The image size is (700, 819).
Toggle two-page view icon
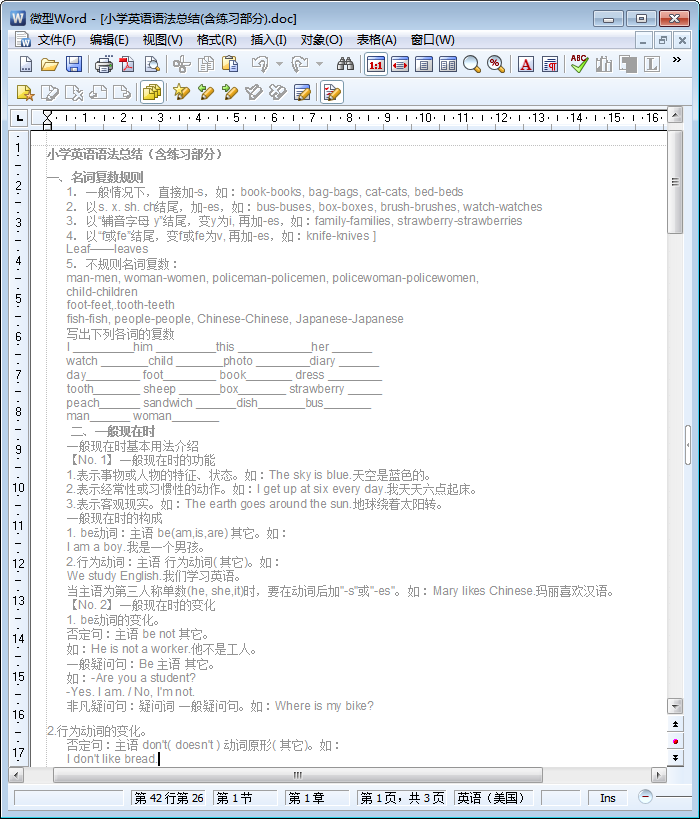[448, 64]
